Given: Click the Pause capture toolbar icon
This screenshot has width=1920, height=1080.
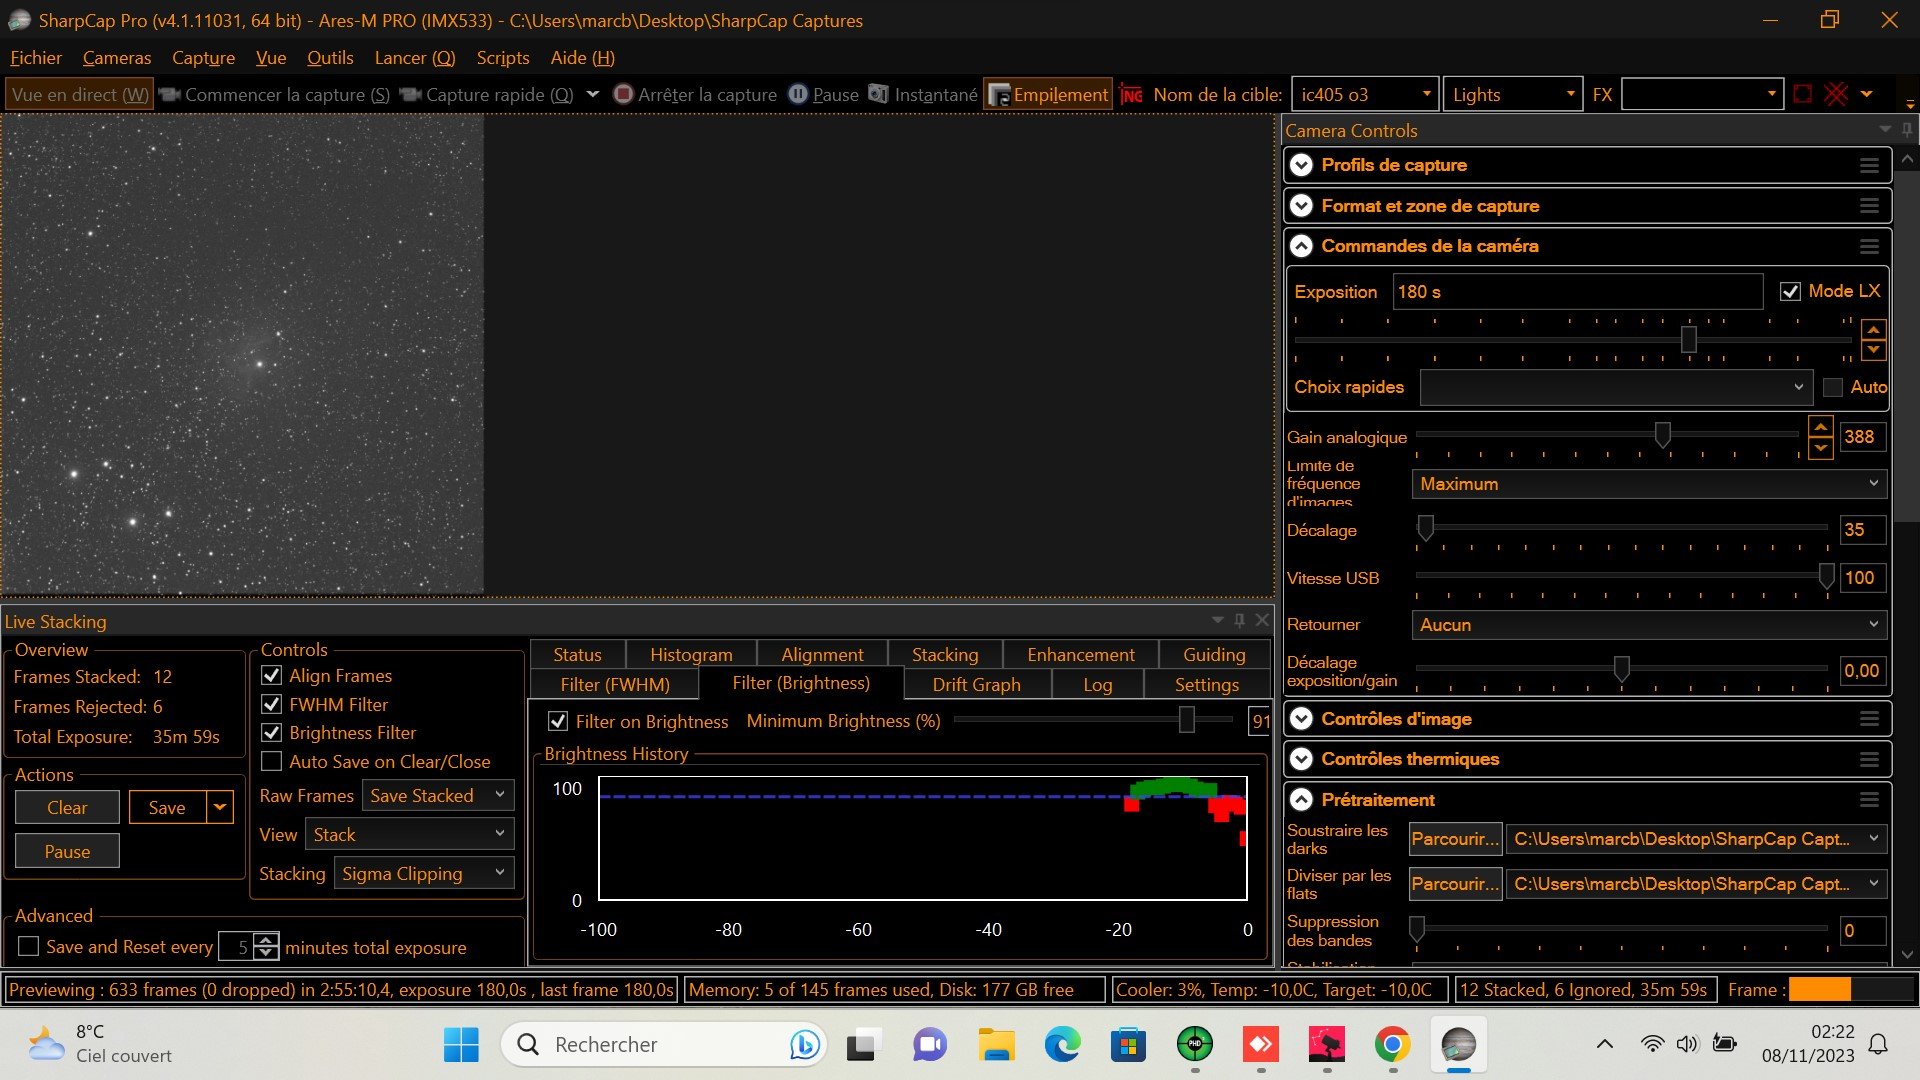Looking at the screenshot, I should [x=798, y=94].
